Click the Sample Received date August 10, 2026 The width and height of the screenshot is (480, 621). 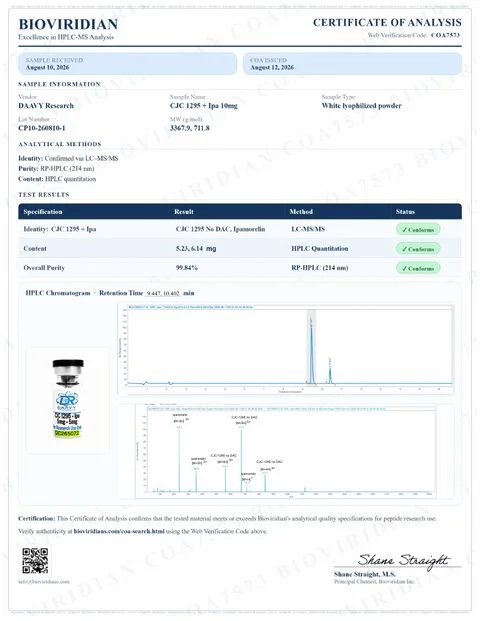[x=48, y=67]
